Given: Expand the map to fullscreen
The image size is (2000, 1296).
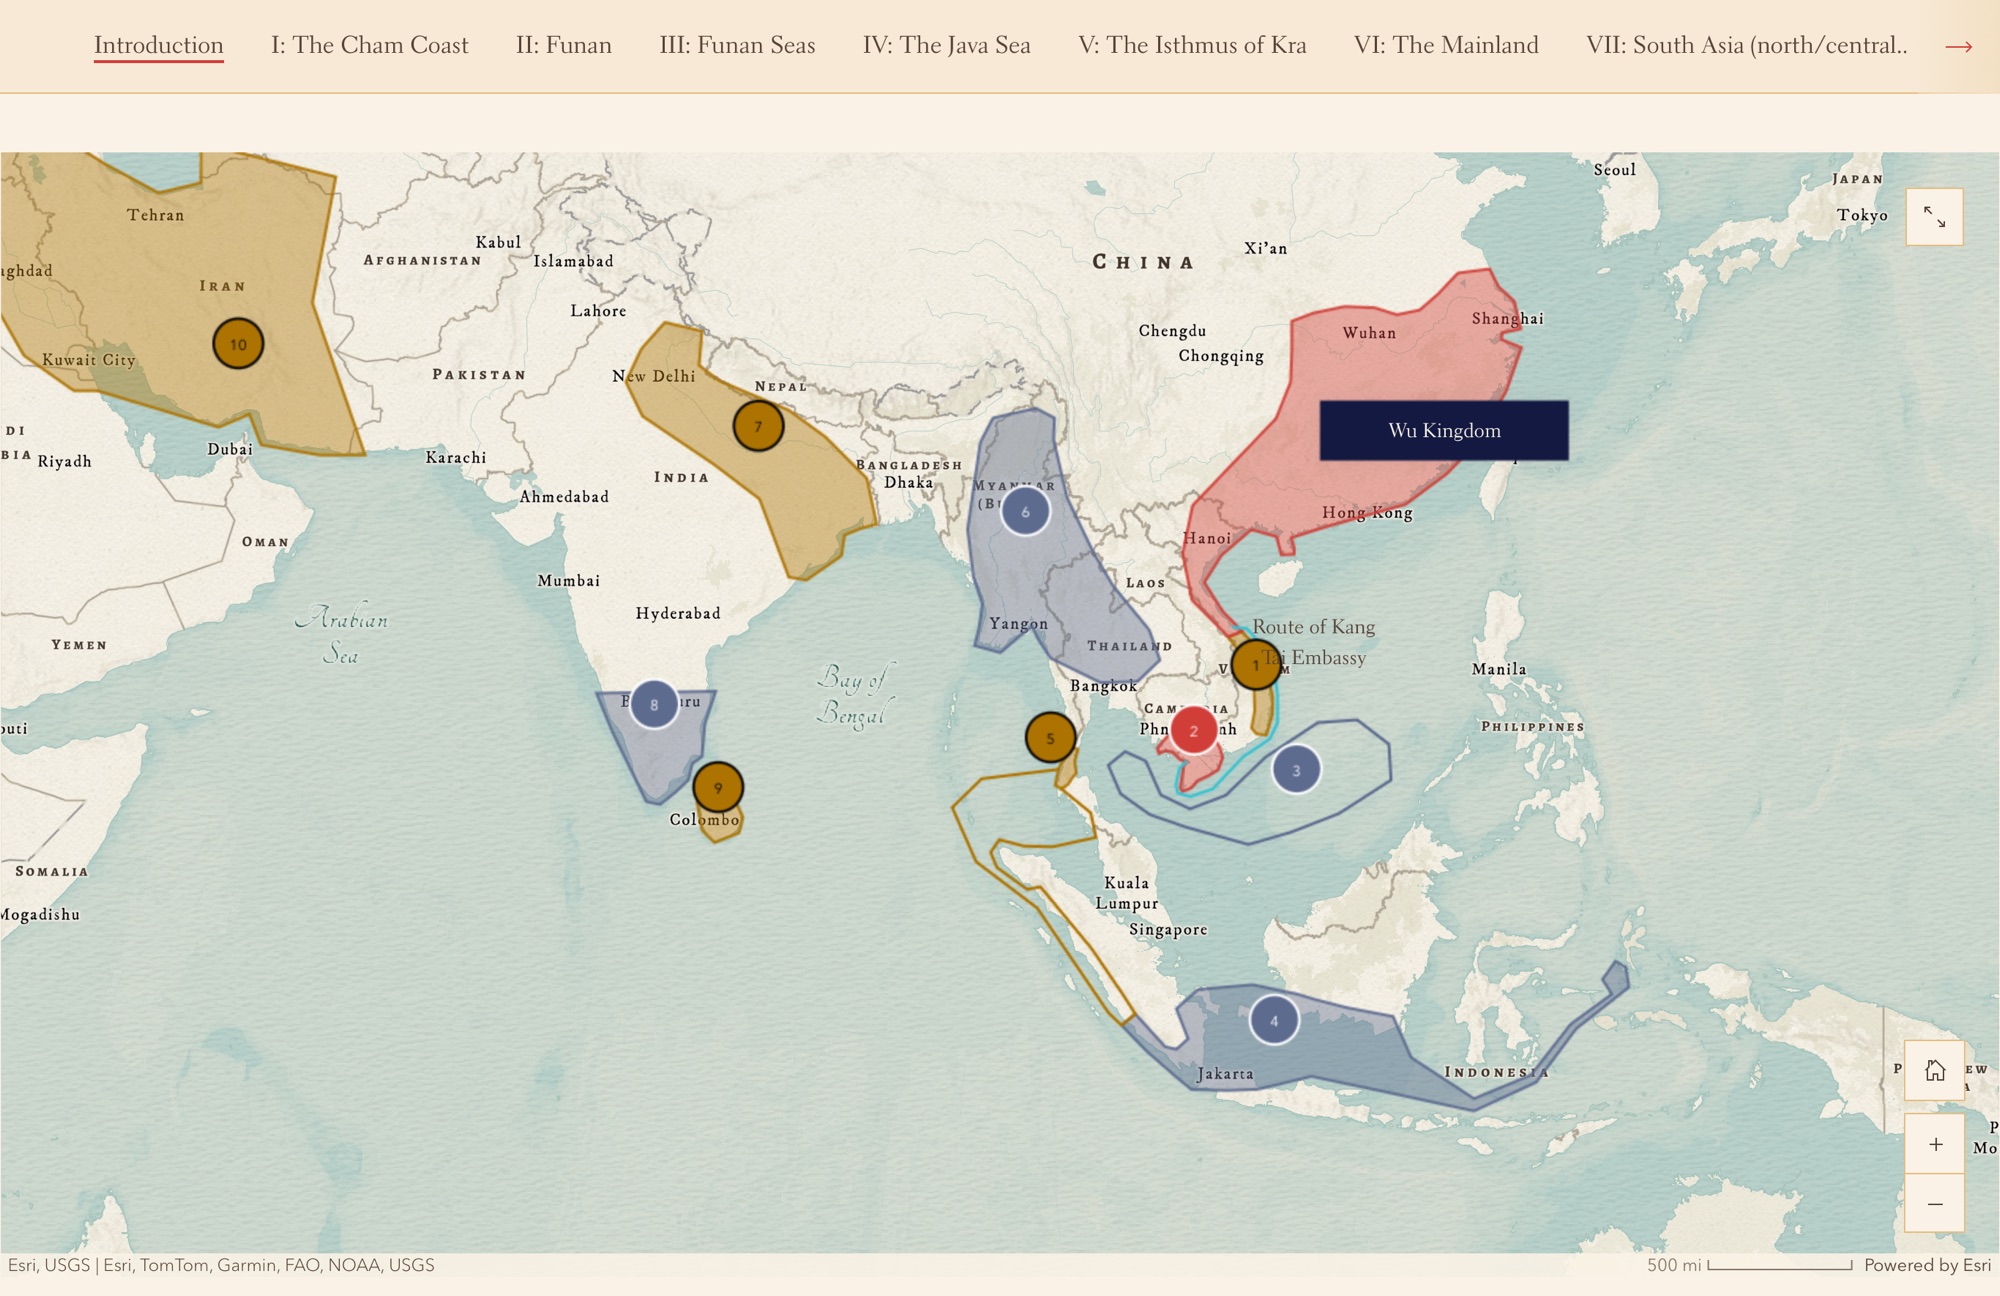Looking at the screenshot, I should click(x=1934, y=217).
